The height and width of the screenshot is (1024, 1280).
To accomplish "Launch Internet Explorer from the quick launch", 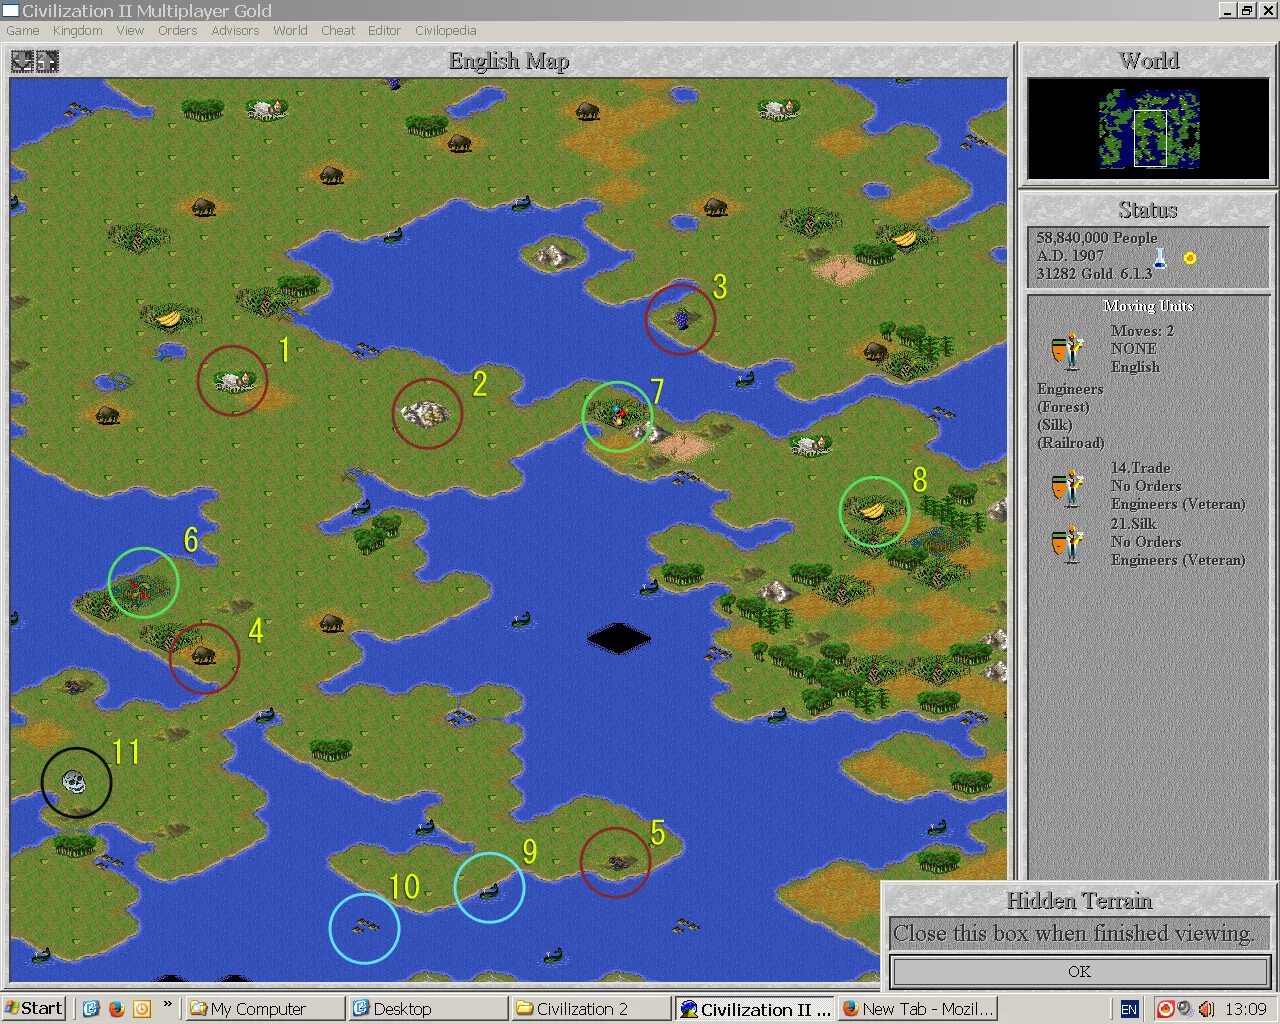I will coord(91,1008).
